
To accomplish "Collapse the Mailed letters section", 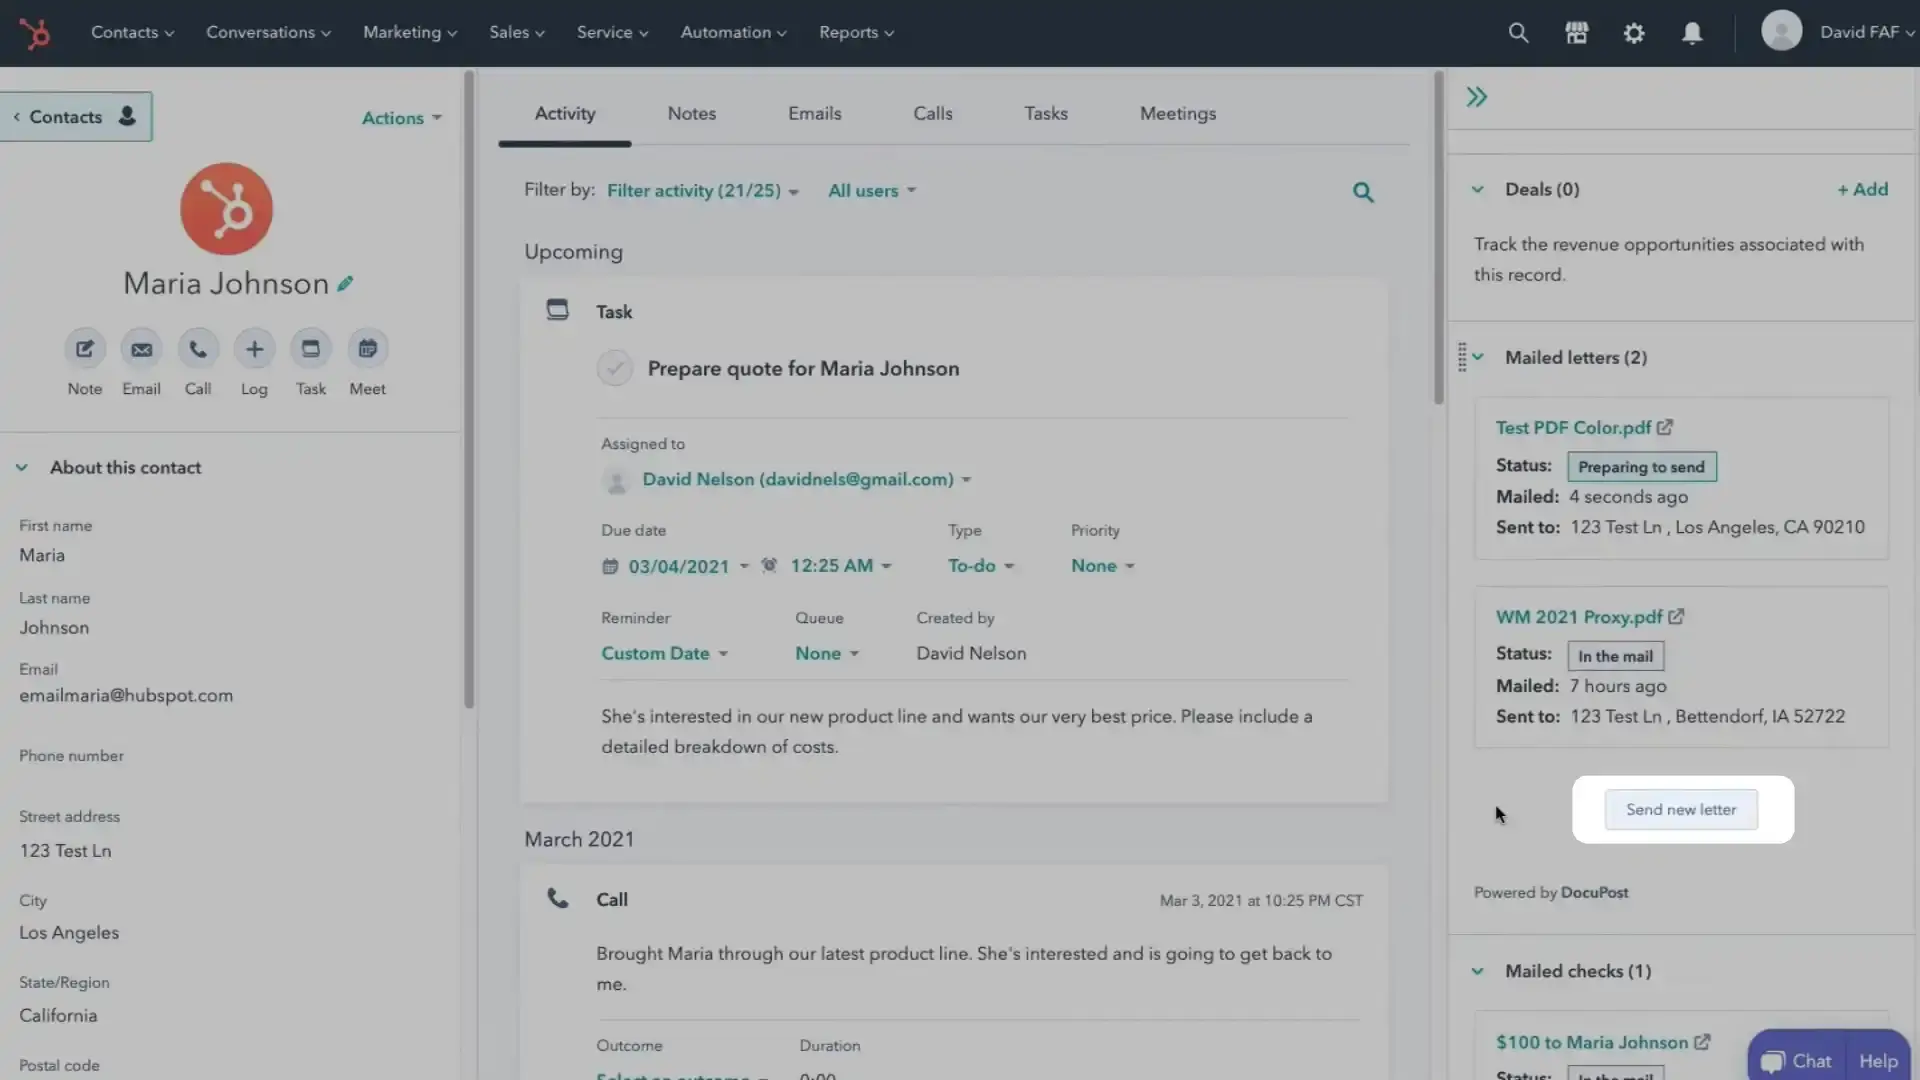I will pyautogui.click(x=1478, y=357).
